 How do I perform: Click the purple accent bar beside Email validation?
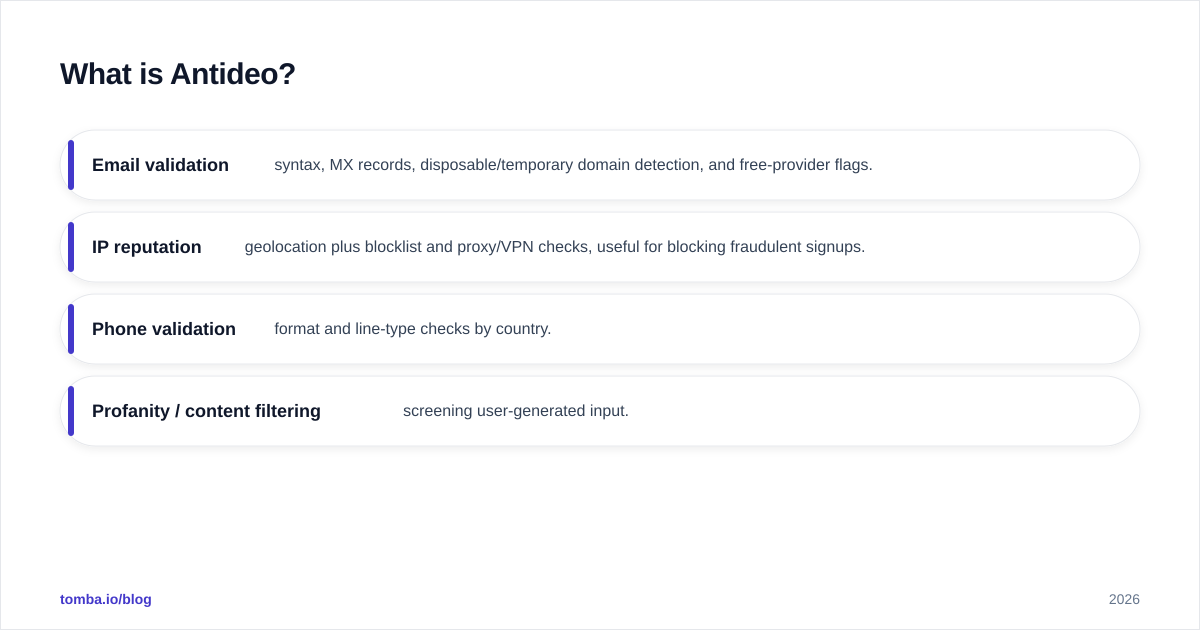click(x=71, y=165)
